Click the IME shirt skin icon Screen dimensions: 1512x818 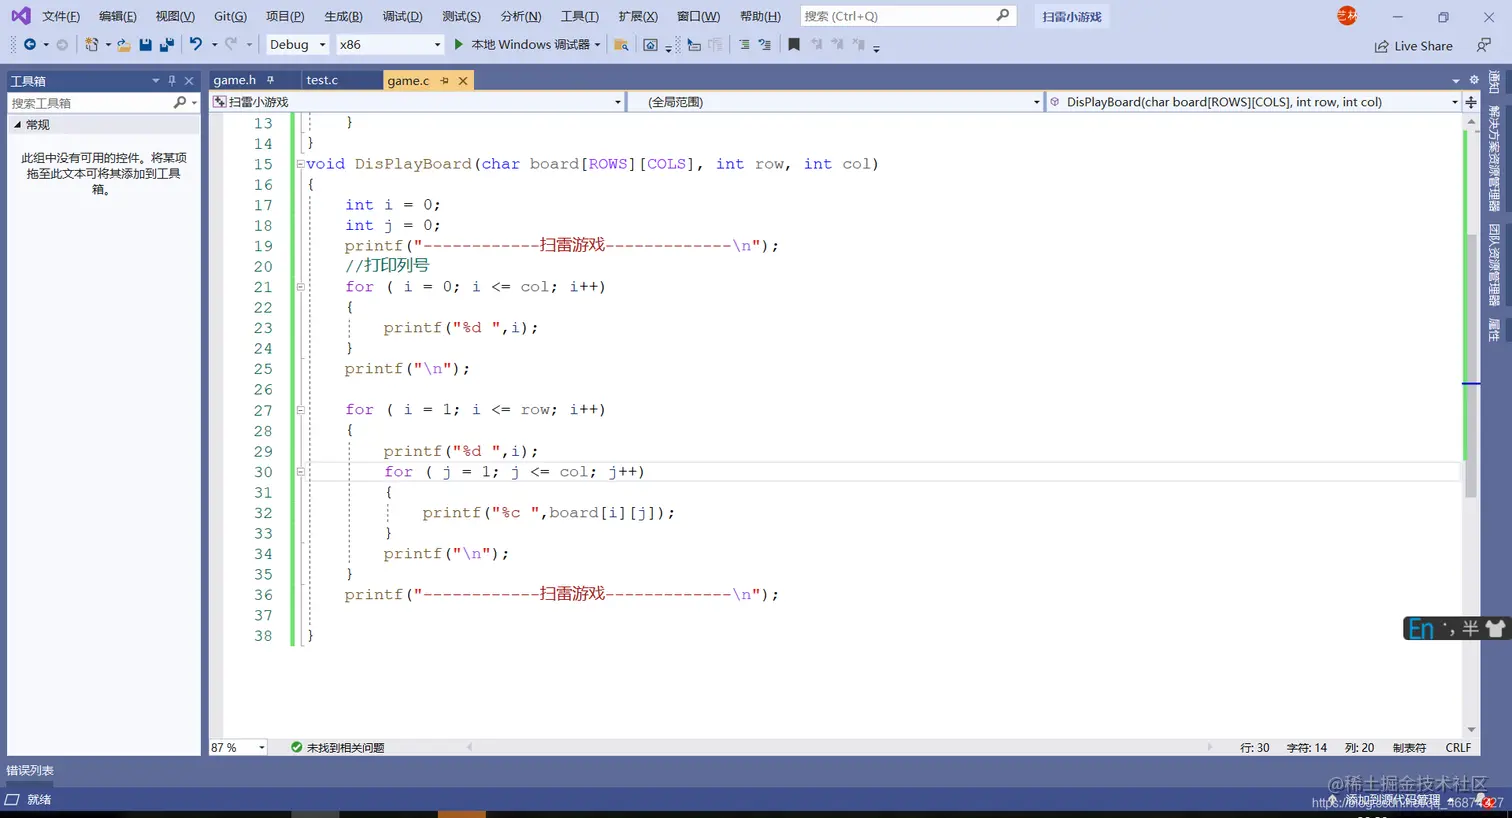coord(1495,628)
